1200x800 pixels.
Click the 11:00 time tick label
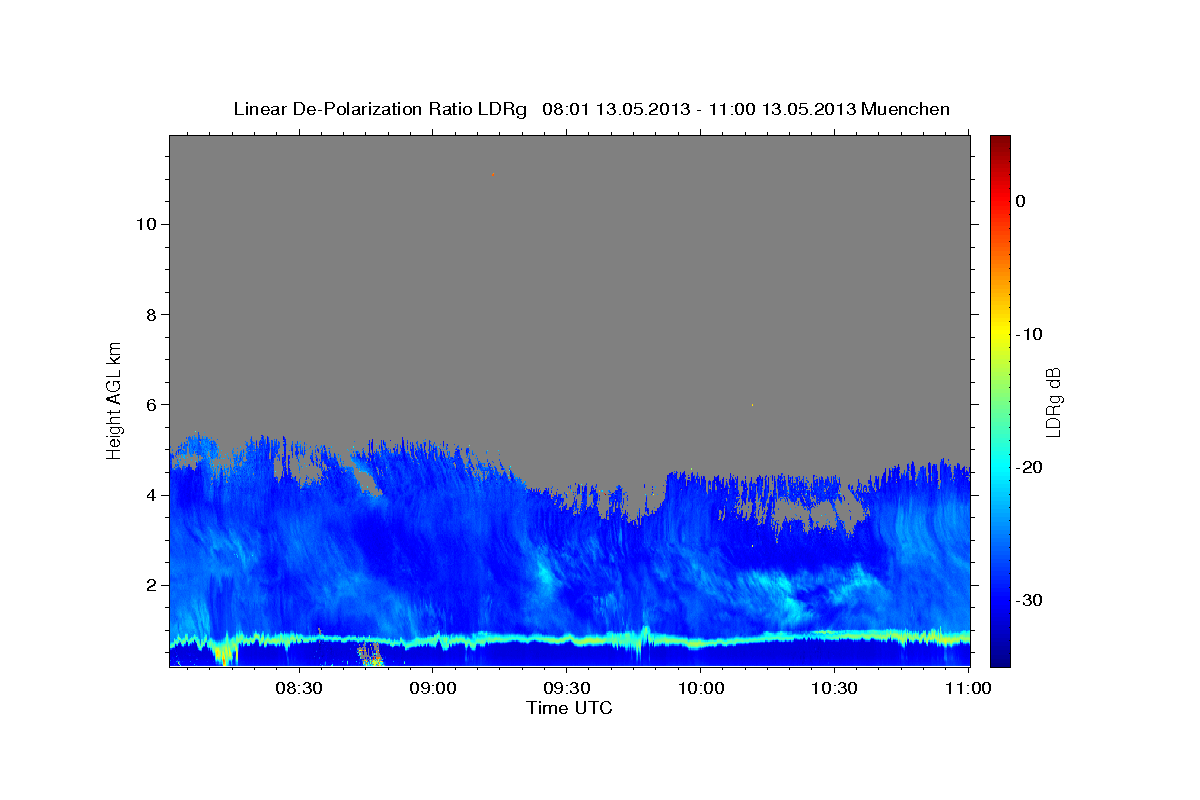[x=967, y=689]
